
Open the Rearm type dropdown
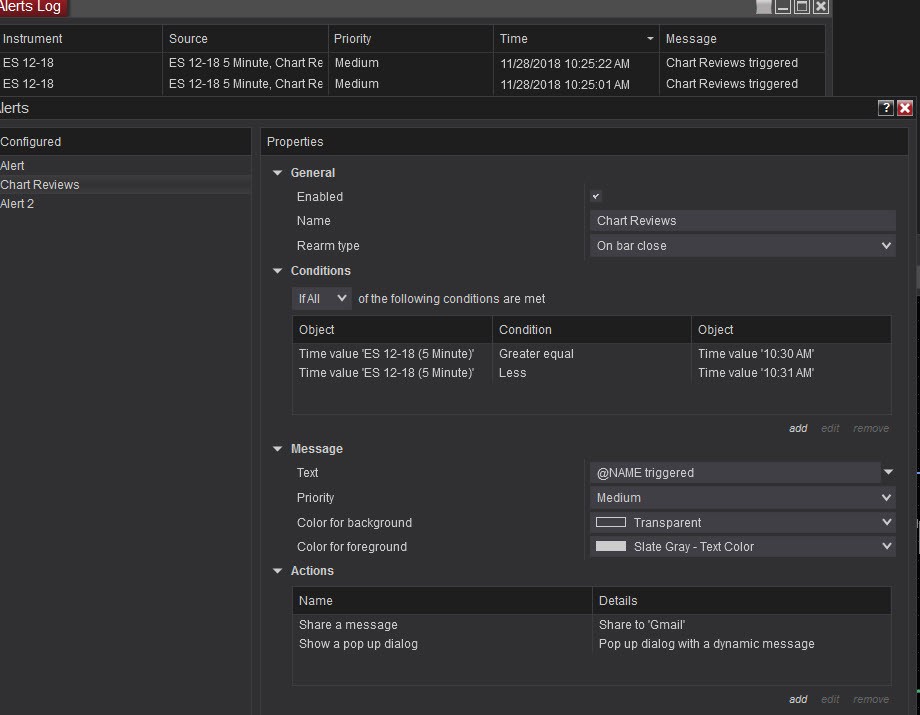743,246
